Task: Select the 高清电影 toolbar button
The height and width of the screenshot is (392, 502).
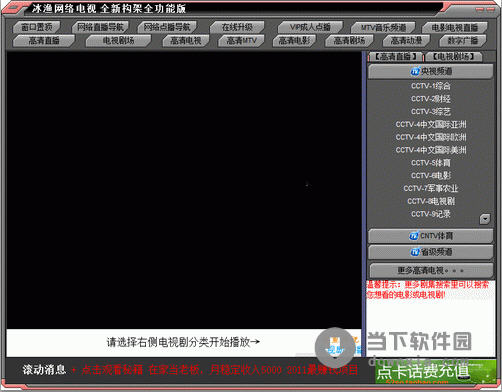Action: (294, 41)
